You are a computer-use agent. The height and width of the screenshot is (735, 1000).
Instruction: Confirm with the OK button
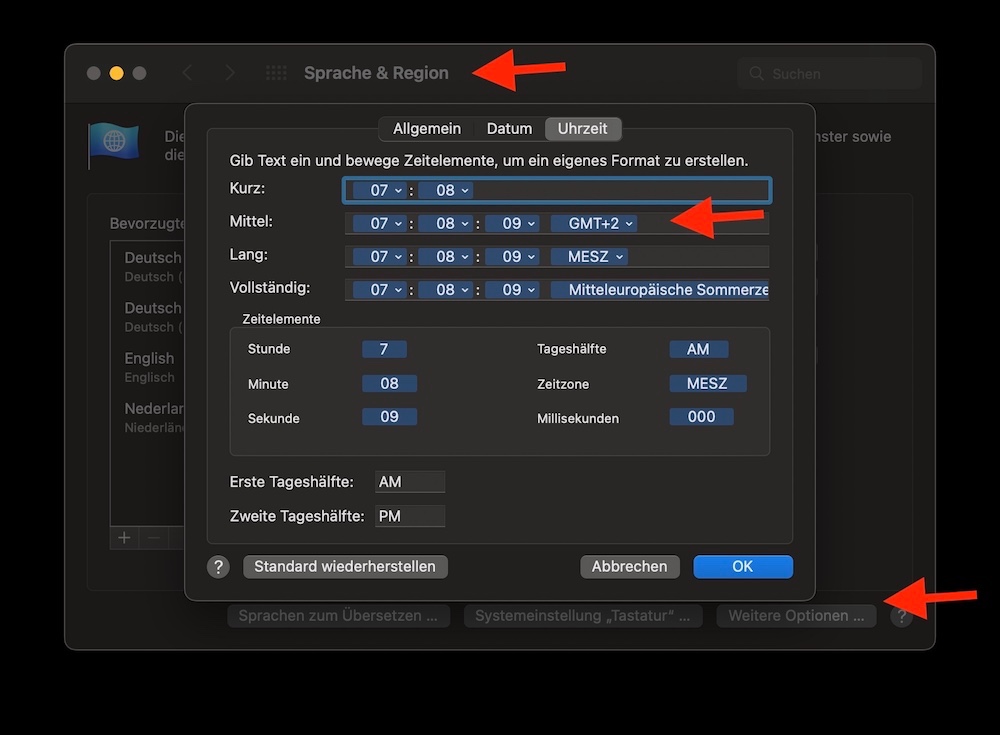[x=743, y=567]
